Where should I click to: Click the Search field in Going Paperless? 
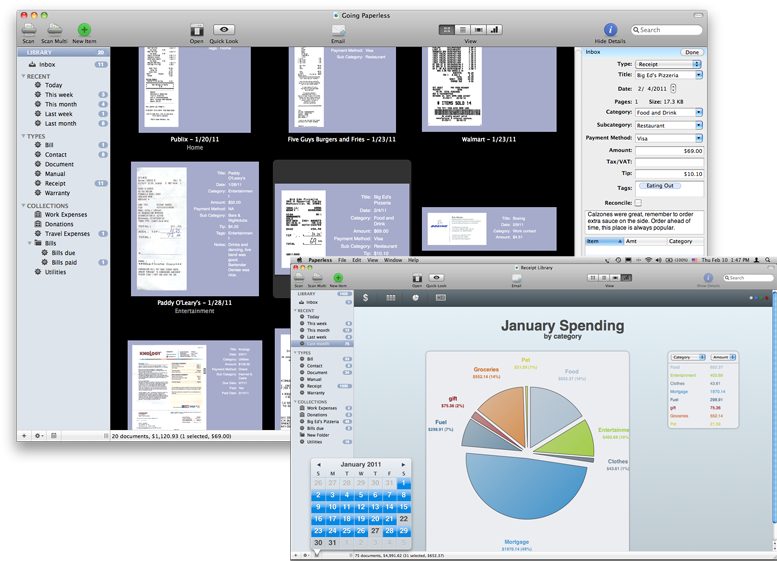(666, 30)
